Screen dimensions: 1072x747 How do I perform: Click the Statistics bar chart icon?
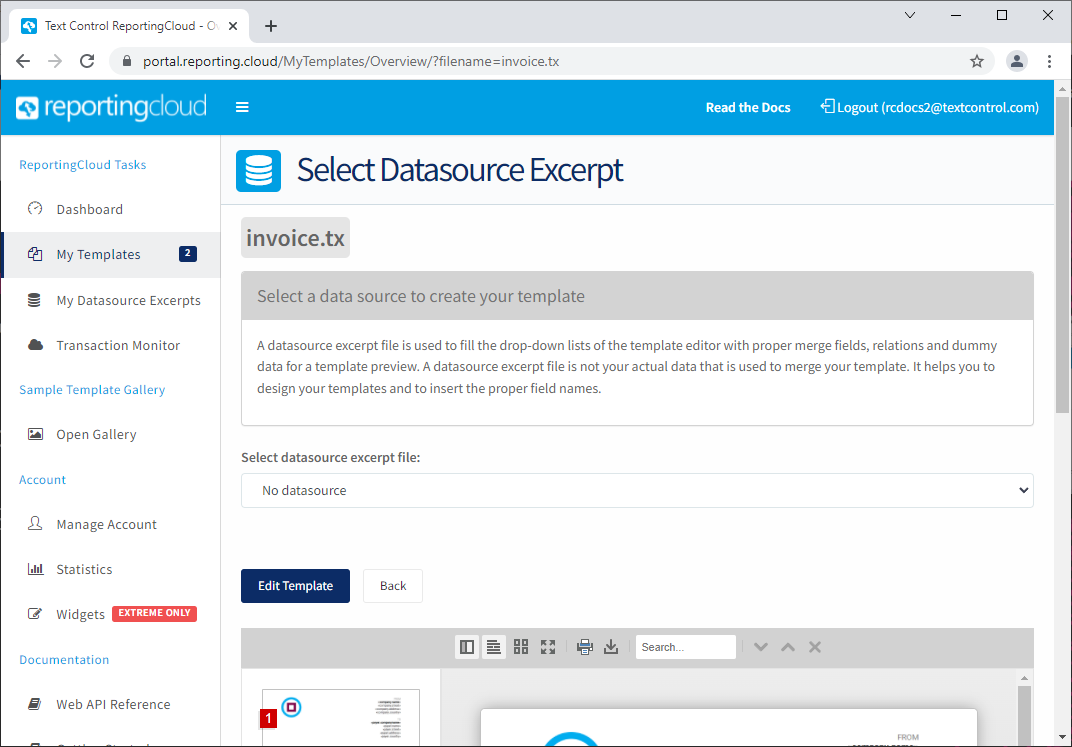click(x=35, y=569)
